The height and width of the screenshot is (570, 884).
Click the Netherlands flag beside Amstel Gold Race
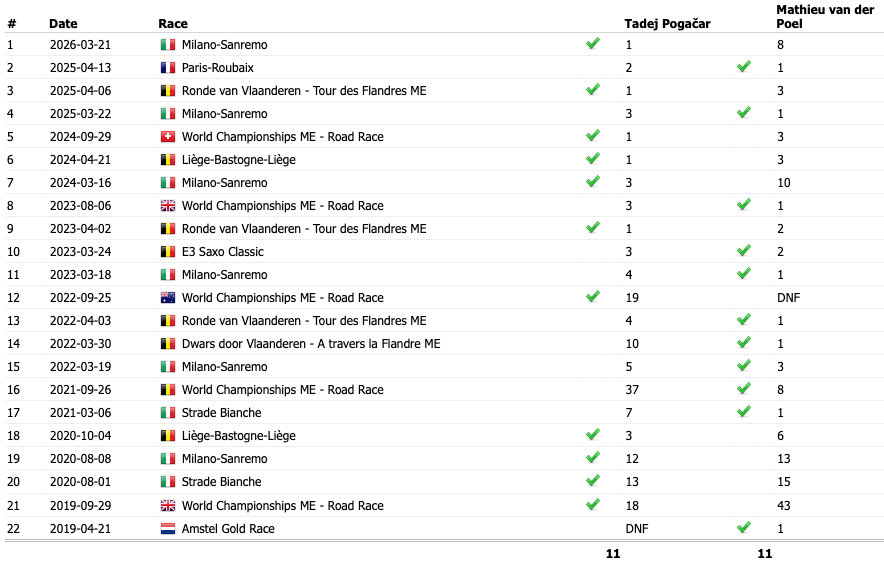[x=168, y=529]
